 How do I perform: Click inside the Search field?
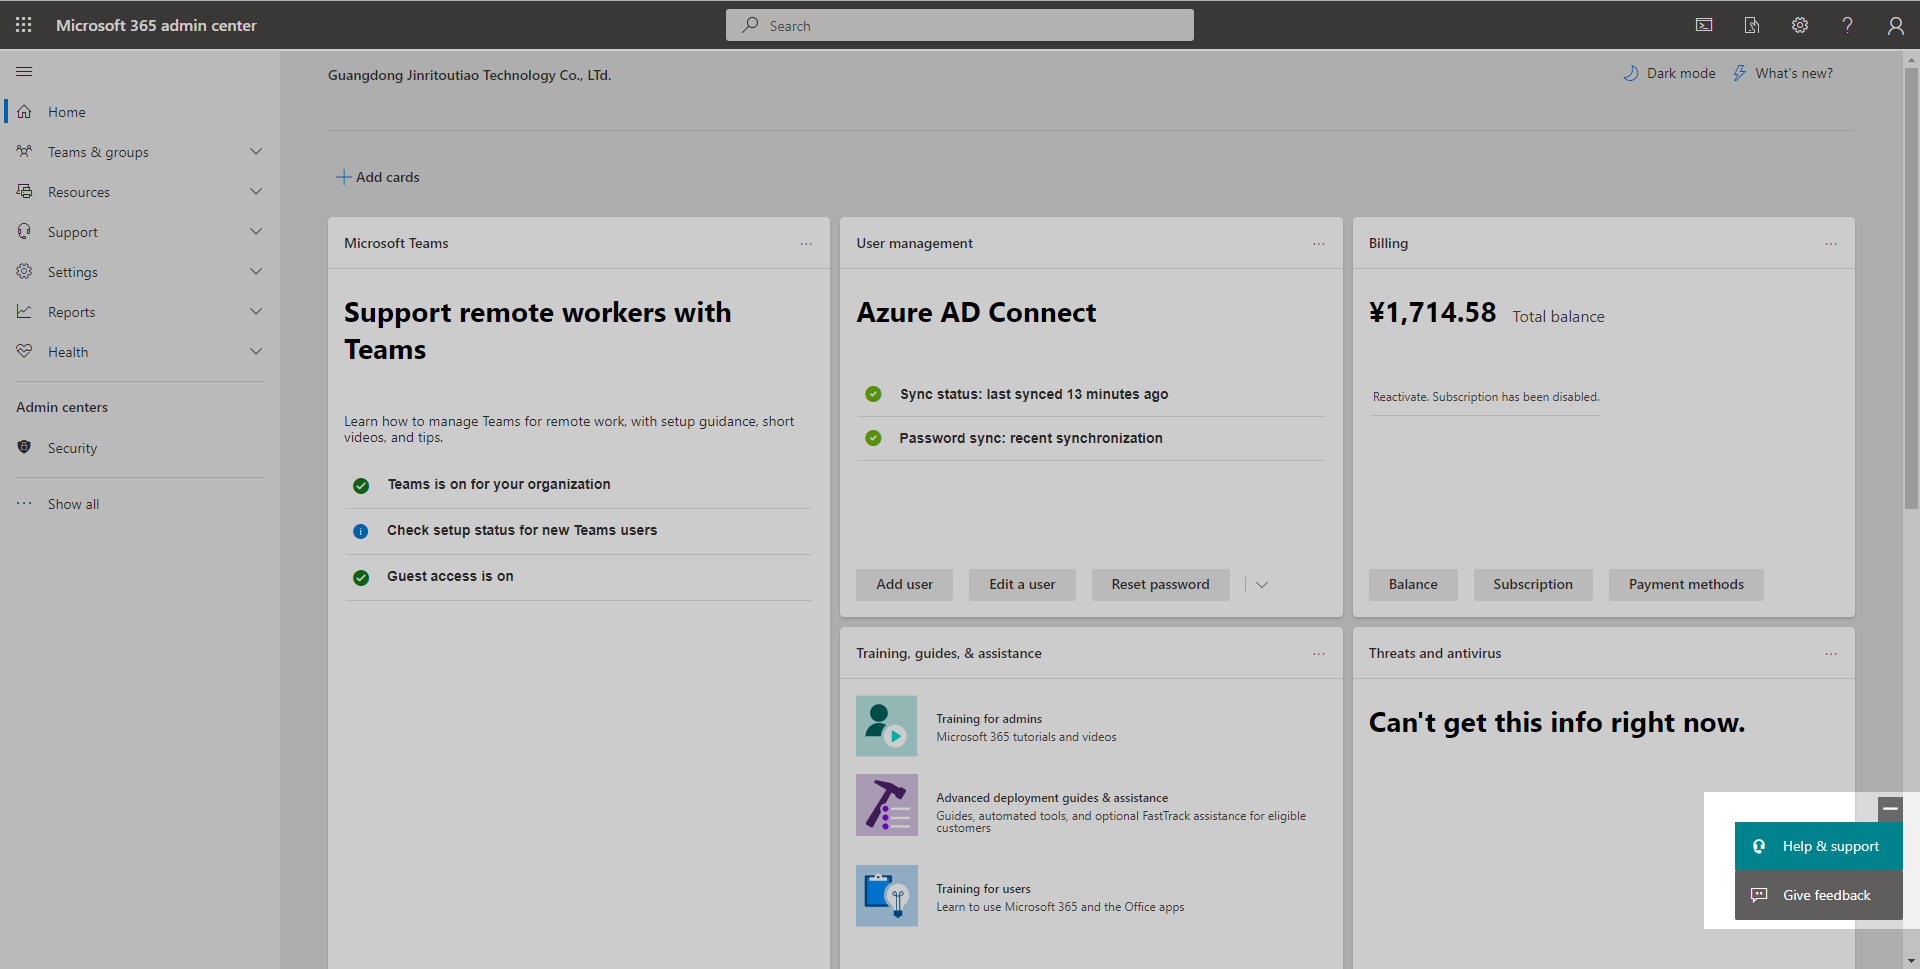958,24
